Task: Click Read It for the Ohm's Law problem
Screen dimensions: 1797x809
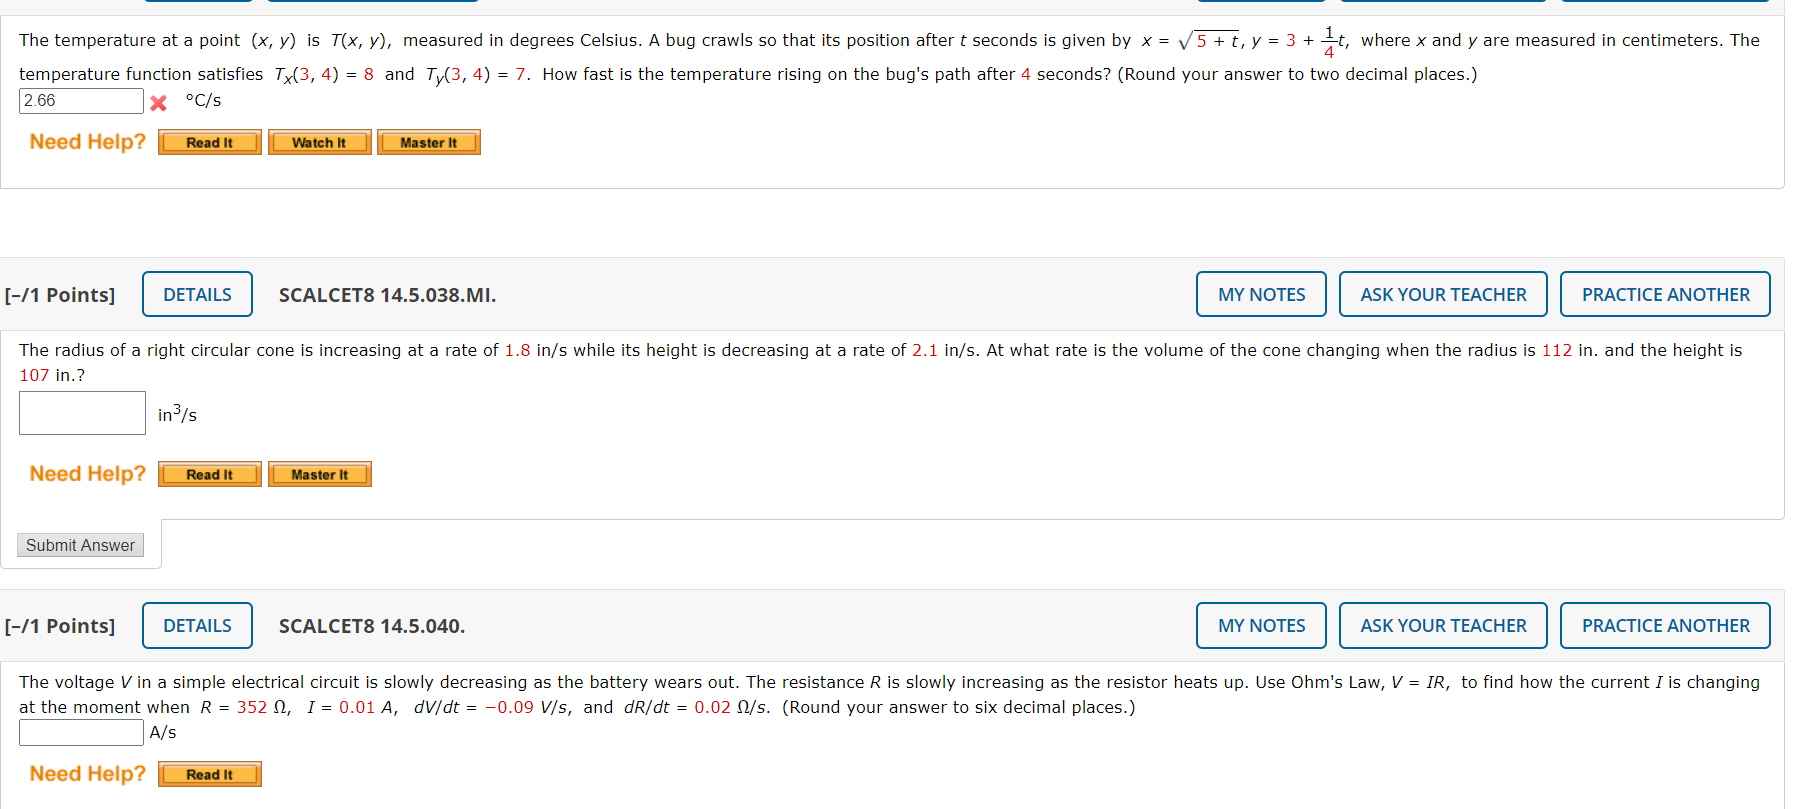Action: (209, 774)
